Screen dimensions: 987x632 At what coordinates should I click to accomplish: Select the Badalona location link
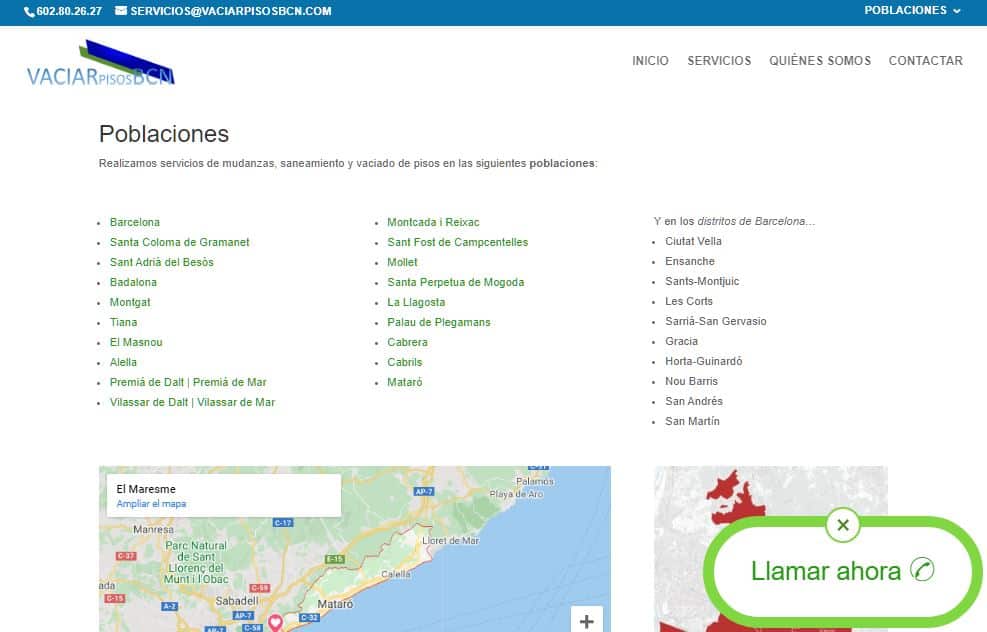(x=133, y=282)
